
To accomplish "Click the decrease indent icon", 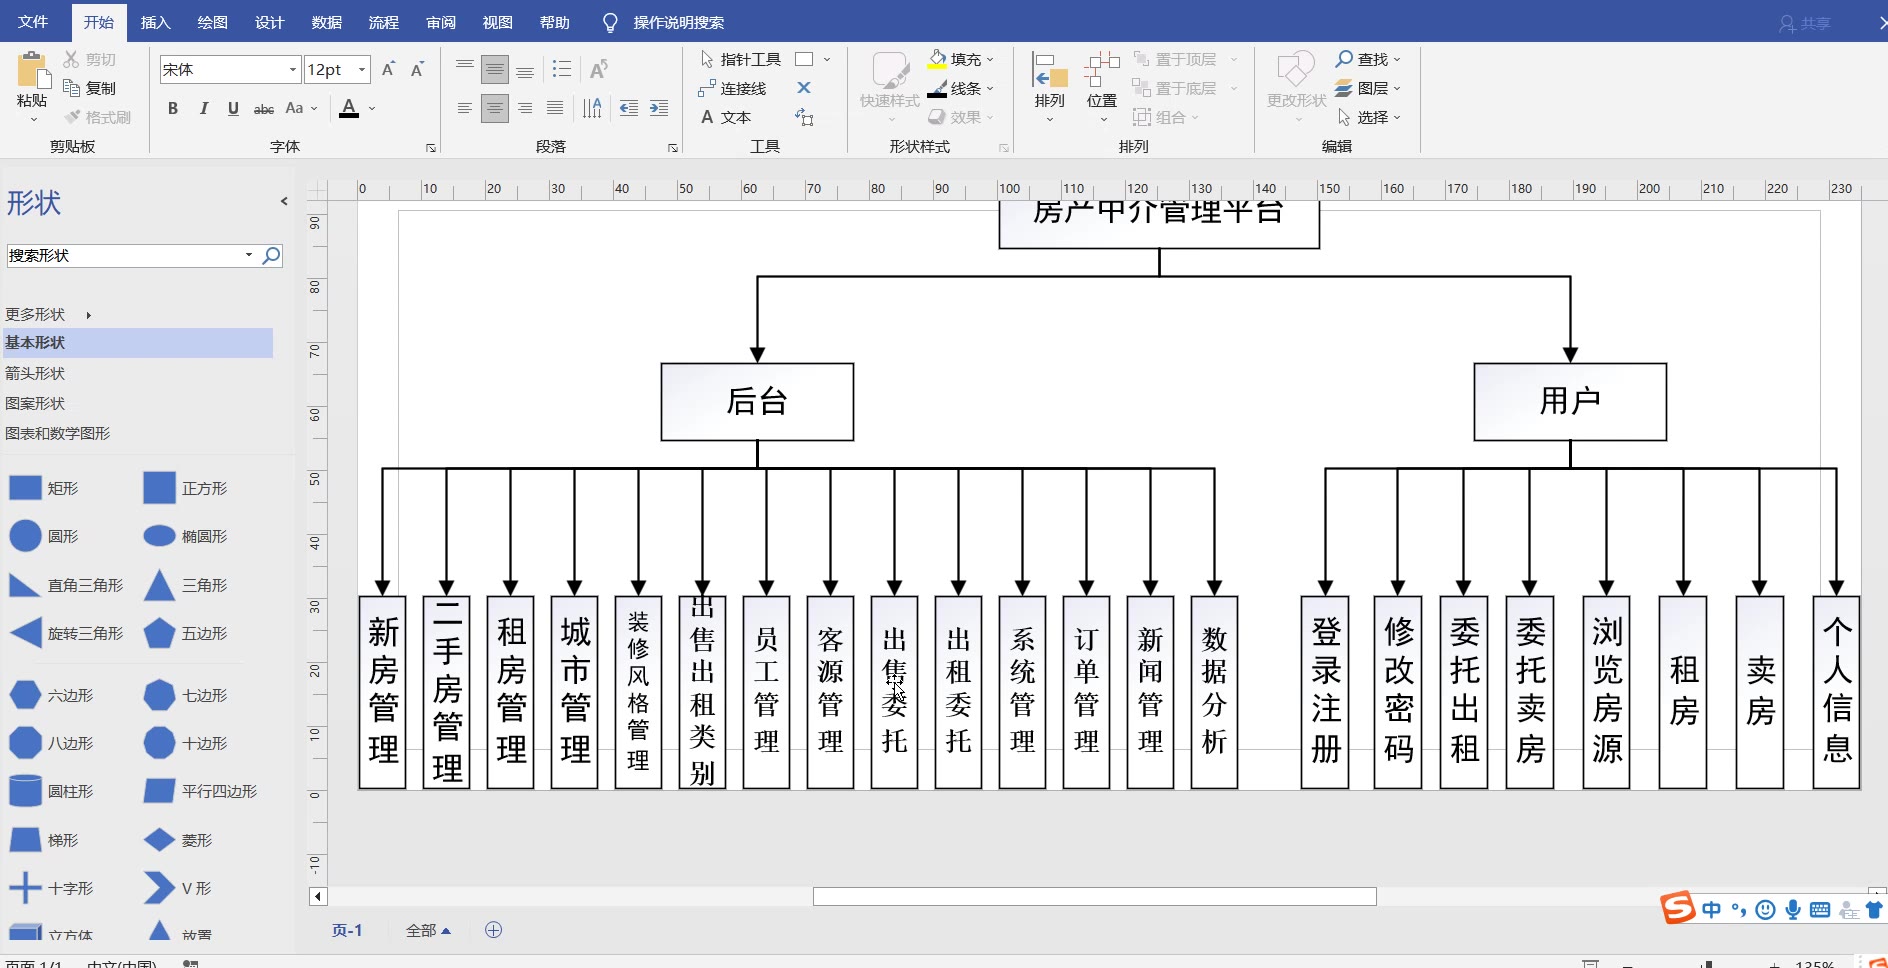I will pos(629,108).
